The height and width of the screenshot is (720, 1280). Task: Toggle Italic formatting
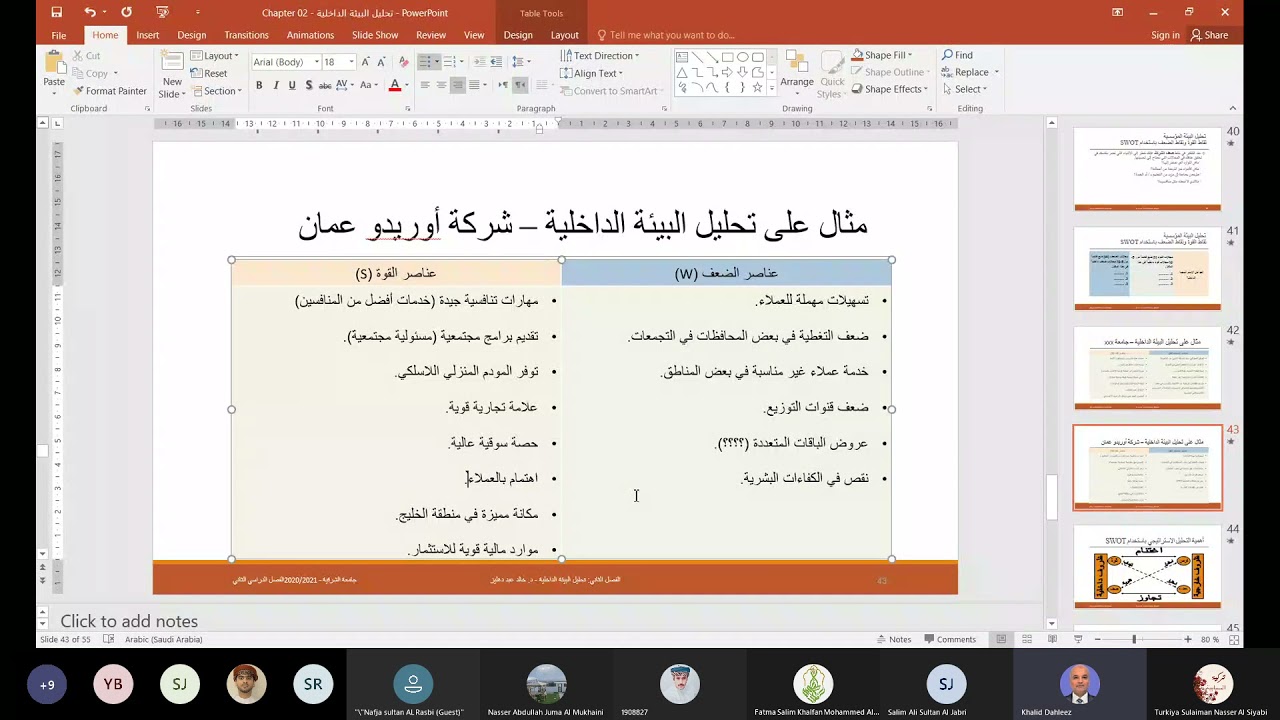(x=276, y=86)
